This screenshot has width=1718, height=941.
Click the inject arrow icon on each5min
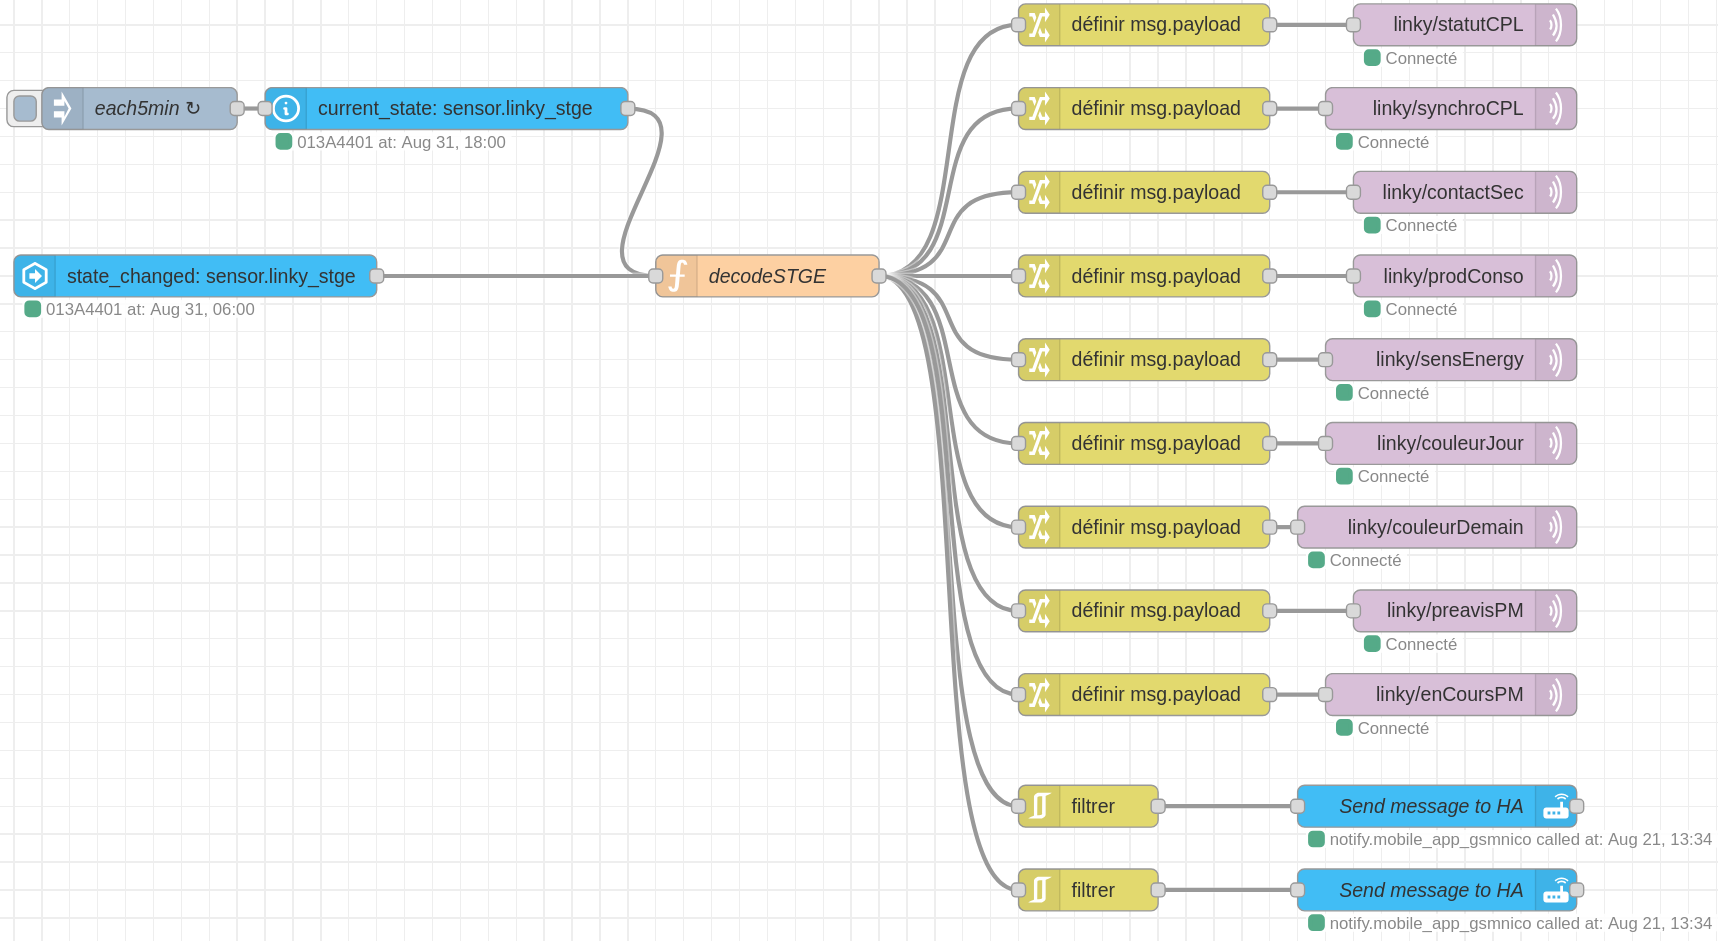point(62,108)
